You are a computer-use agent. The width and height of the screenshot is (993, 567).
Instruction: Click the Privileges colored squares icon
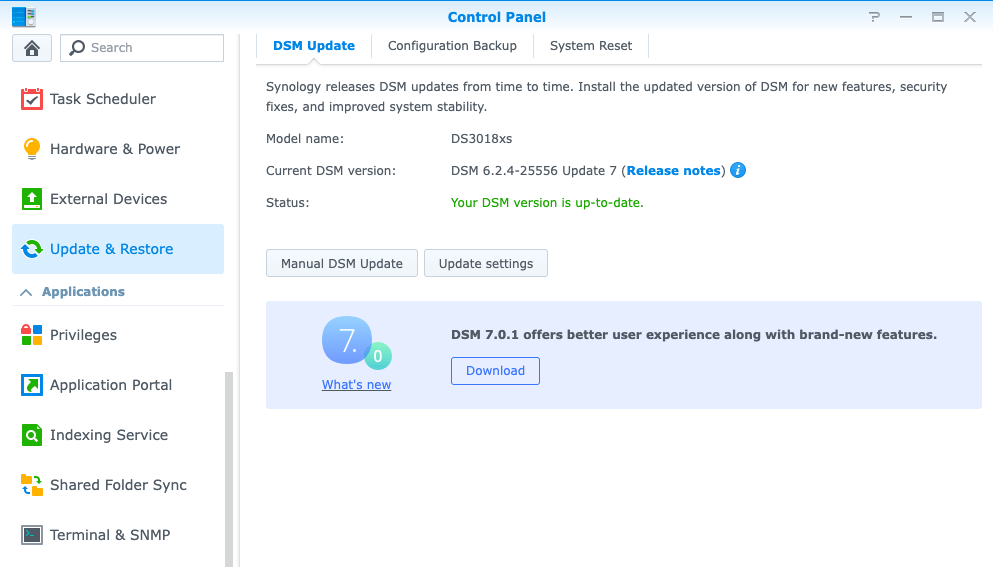(32, 334)
